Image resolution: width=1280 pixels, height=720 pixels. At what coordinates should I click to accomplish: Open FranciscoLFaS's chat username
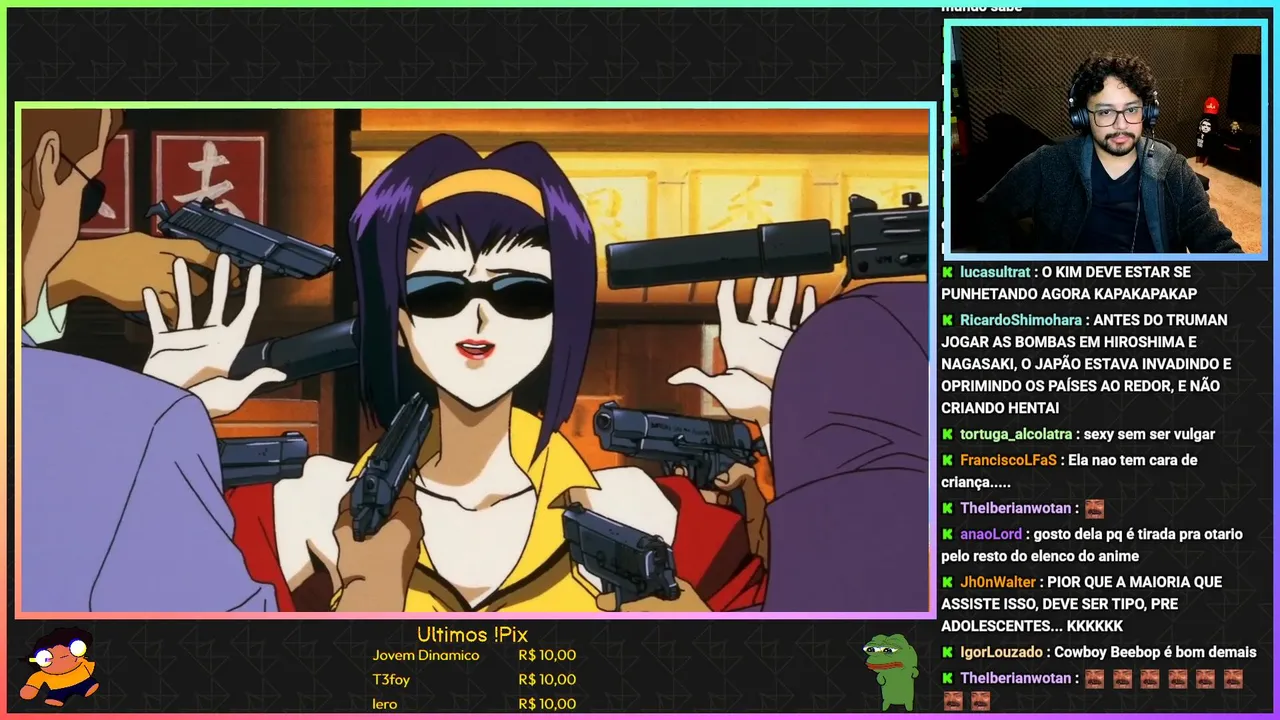(x=1008, y=460)
